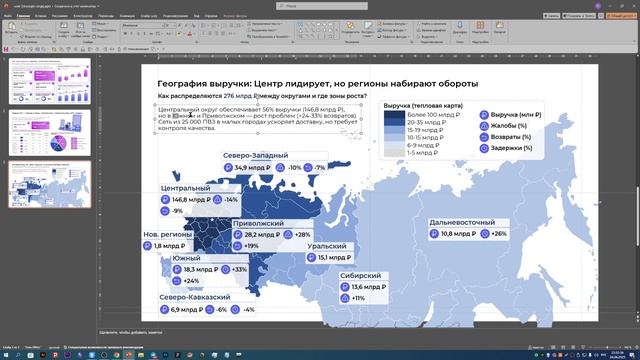Toggle Text Shadow formatting

(x=145, y=33)
